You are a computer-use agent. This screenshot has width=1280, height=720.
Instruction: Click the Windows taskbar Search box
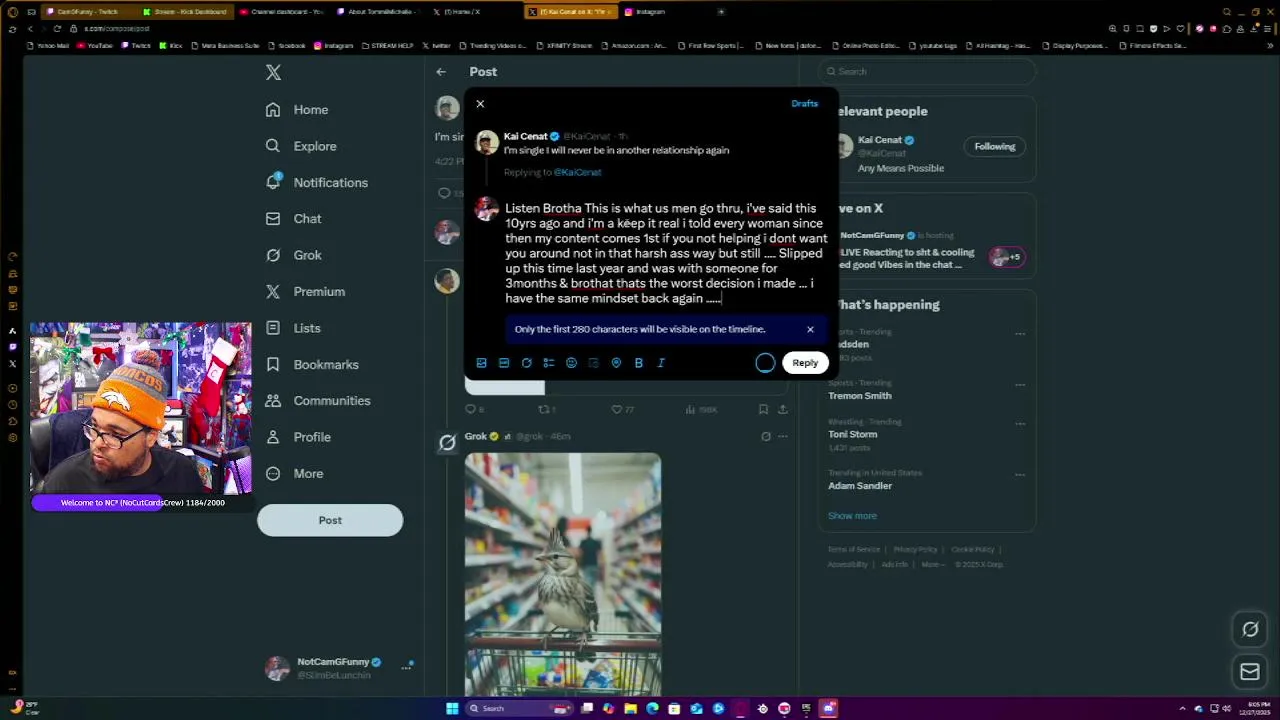519,708
